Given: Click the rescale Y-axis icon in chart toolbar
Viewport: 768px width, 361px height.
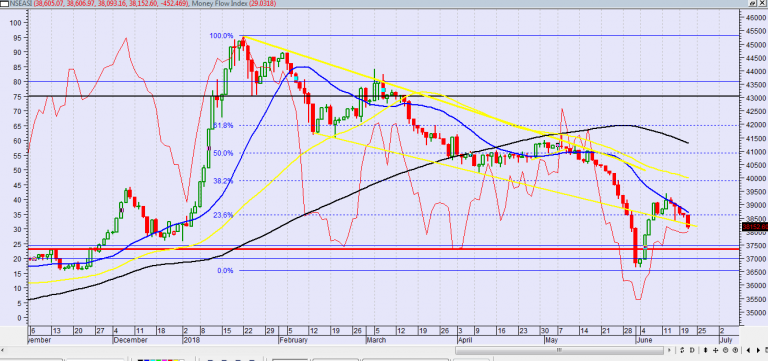Looking at the screenshot, I should click(682, 350).
